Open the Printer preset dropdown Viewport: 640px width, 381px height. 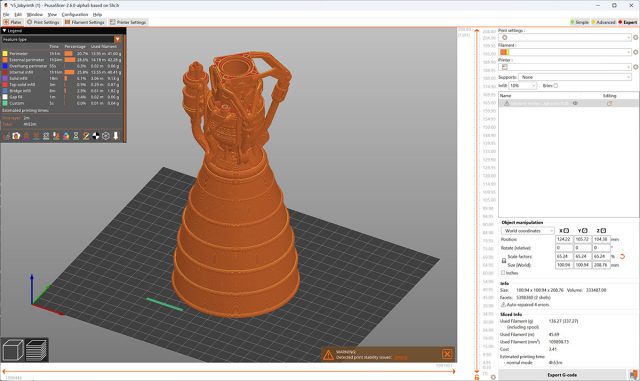pos(565,67)
